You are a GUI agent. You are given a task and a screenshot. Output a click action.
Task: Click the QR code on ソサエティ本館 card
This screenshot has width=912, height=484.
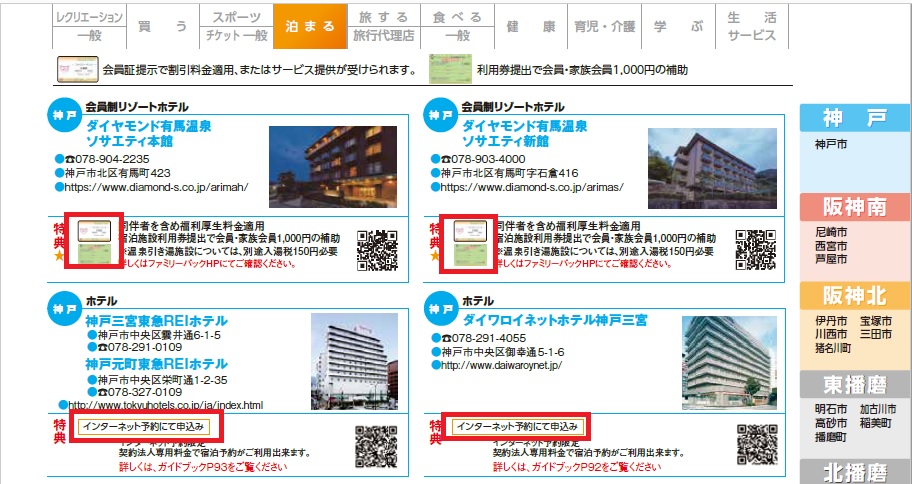[377, 251]
